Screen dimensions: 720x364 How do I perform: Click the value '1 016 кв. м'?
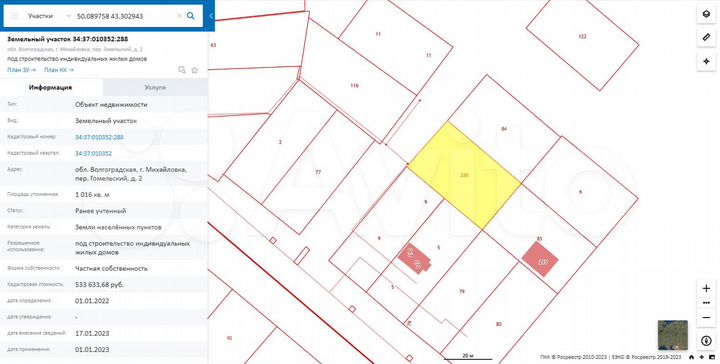[92, 195]
